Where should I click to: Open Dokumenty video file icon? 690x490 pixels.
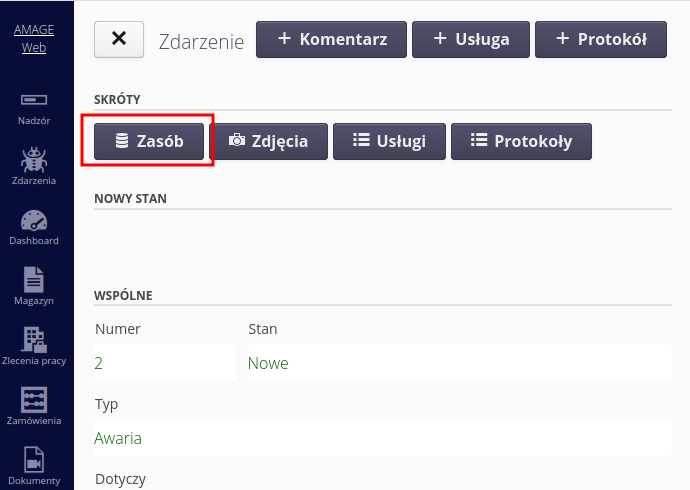(34, 460)
